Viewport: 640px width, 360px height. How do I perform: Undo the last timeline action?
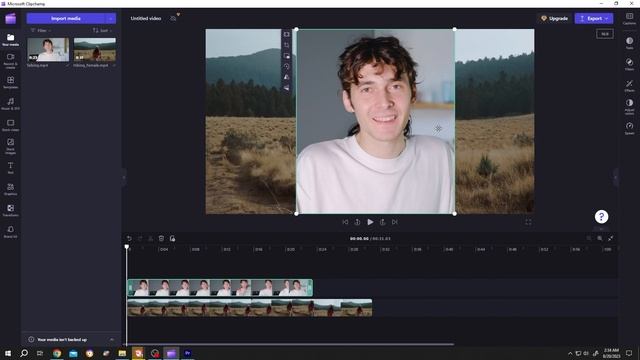(129, 238)
